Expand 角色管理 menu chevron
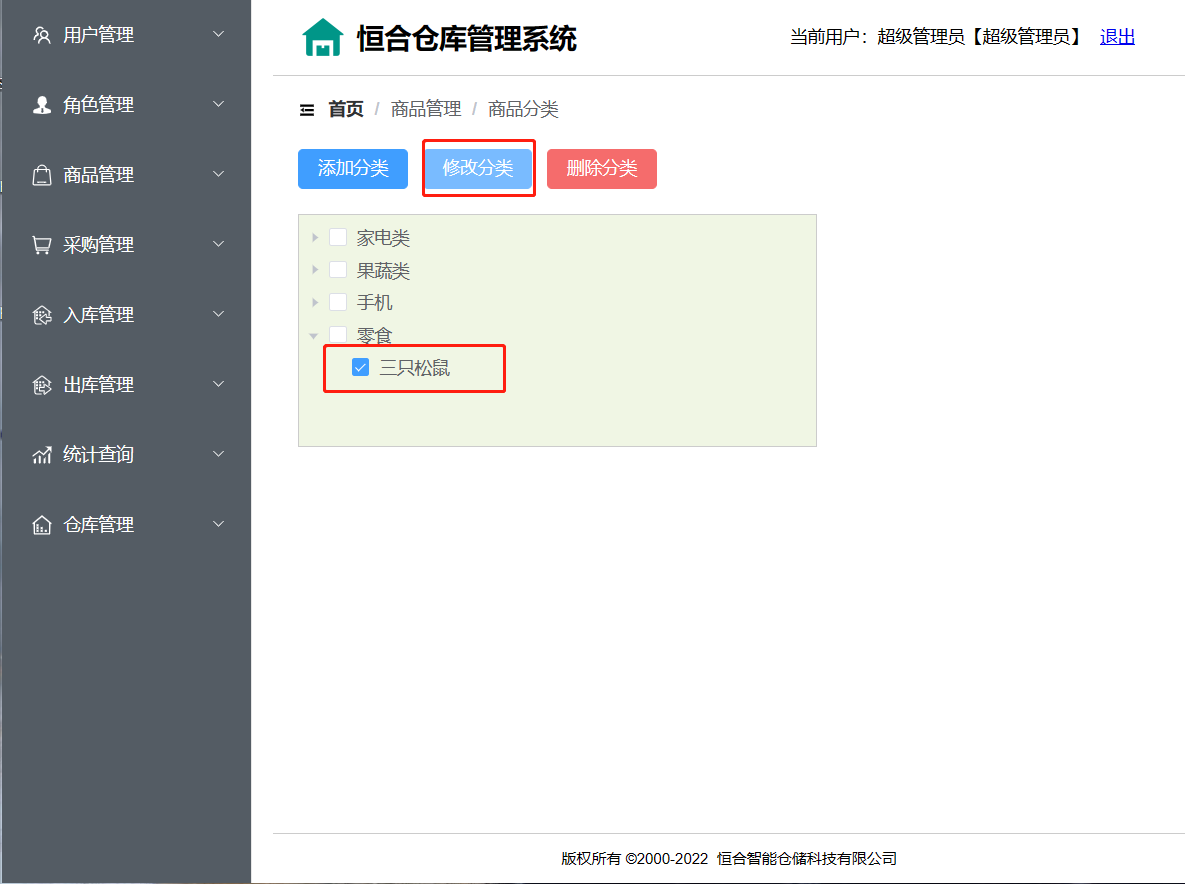This screenshot has height=884, width=1185. pos(218,104)
